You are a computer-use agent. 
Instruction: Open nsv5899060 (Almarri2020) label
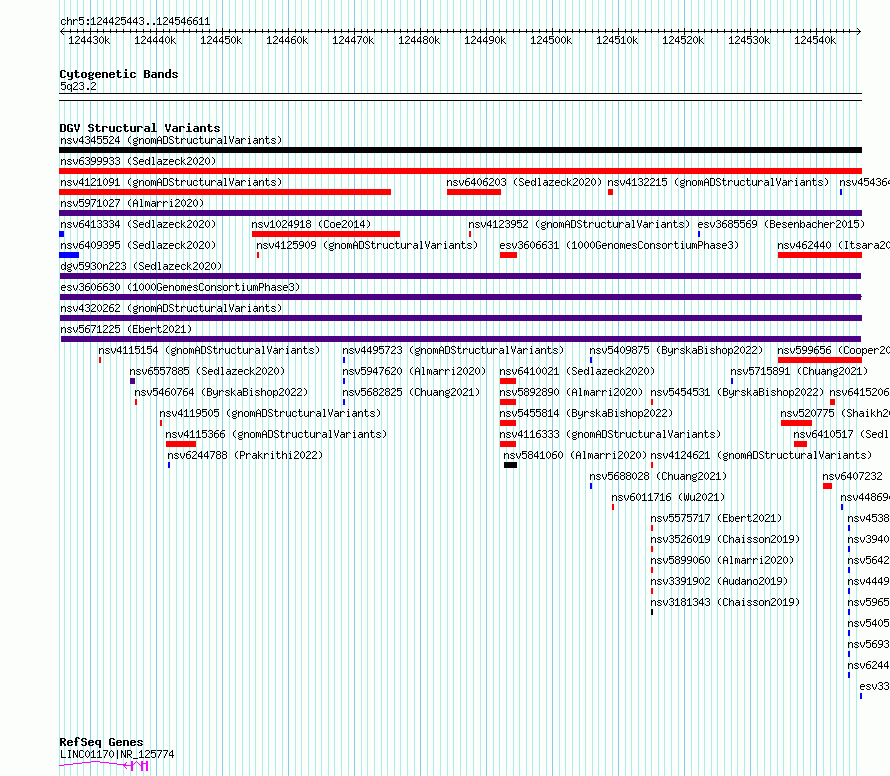722,560
